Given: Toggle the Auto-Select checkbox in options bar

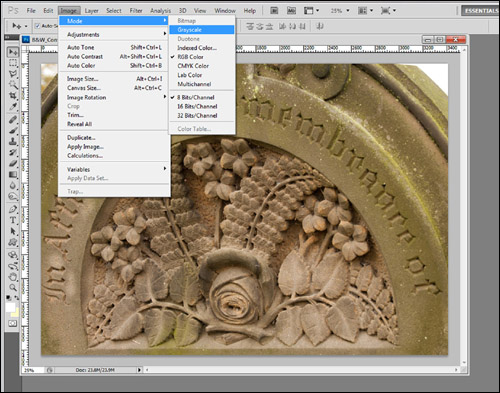Looking at the screenshot, I should tap(37, 26).
